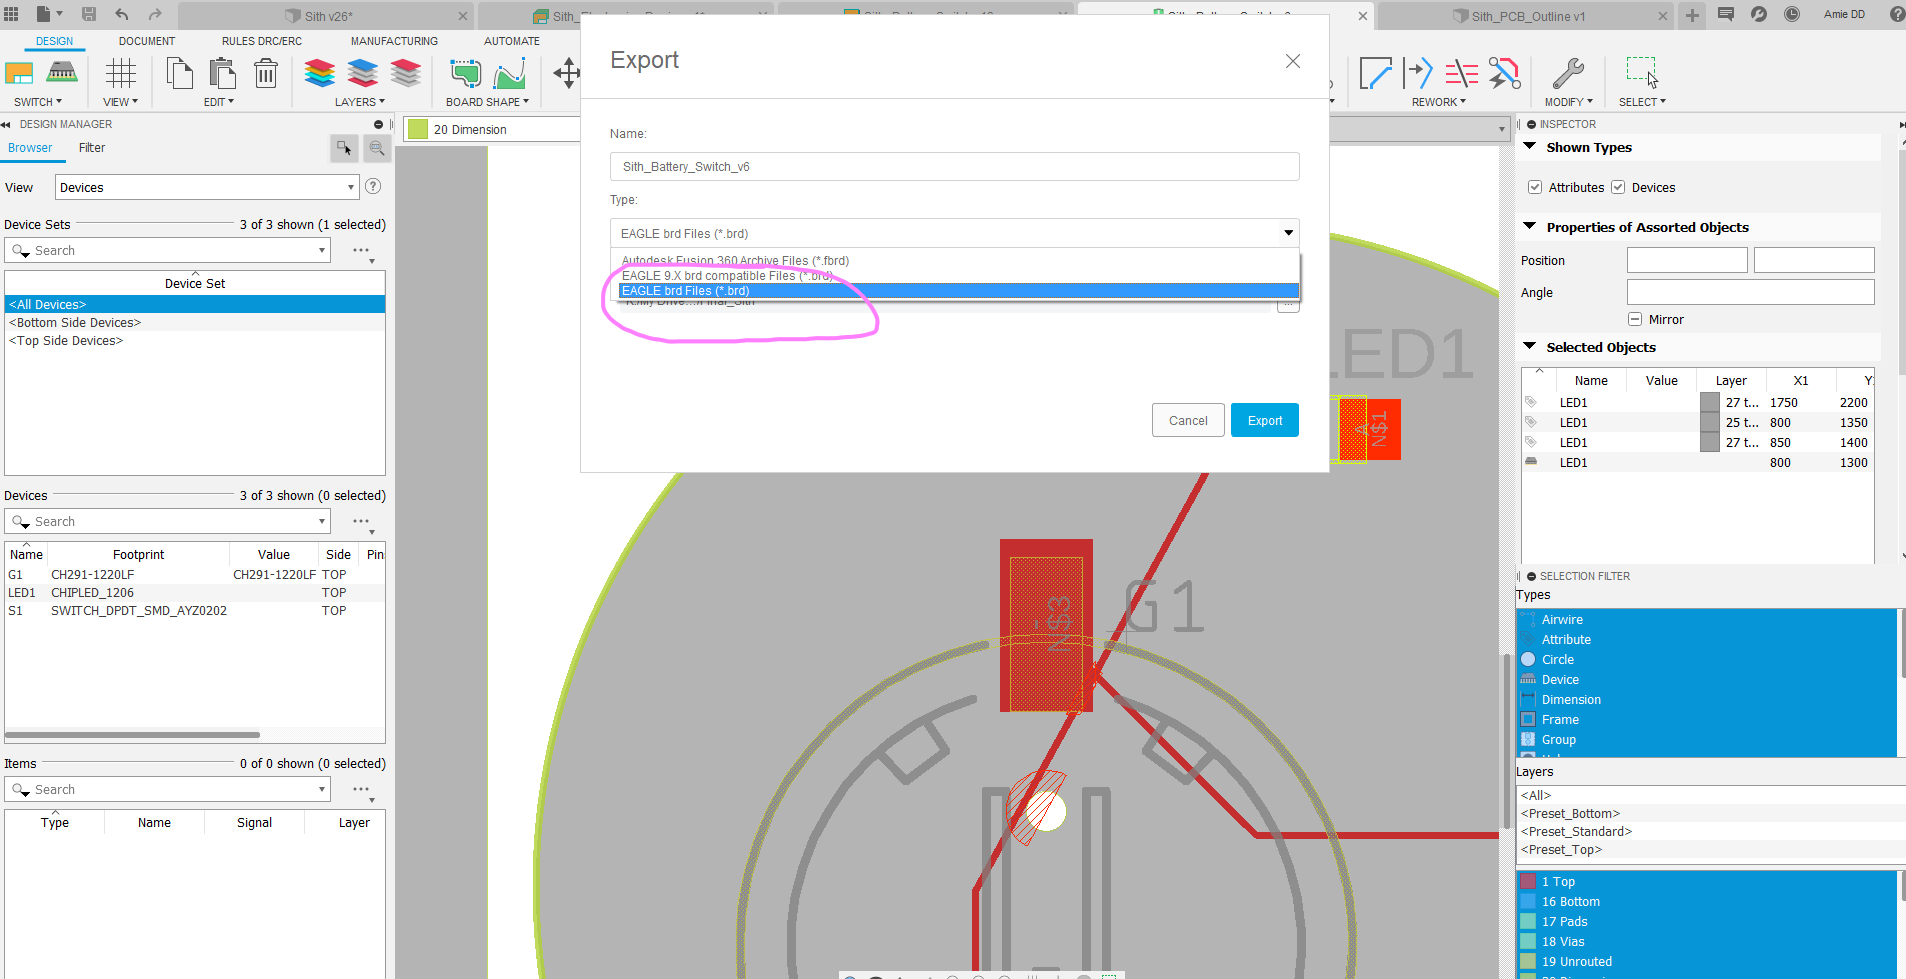Click the Copy icon in the Edit group
The image size is (1906, 979).
[x=179, y=73]
